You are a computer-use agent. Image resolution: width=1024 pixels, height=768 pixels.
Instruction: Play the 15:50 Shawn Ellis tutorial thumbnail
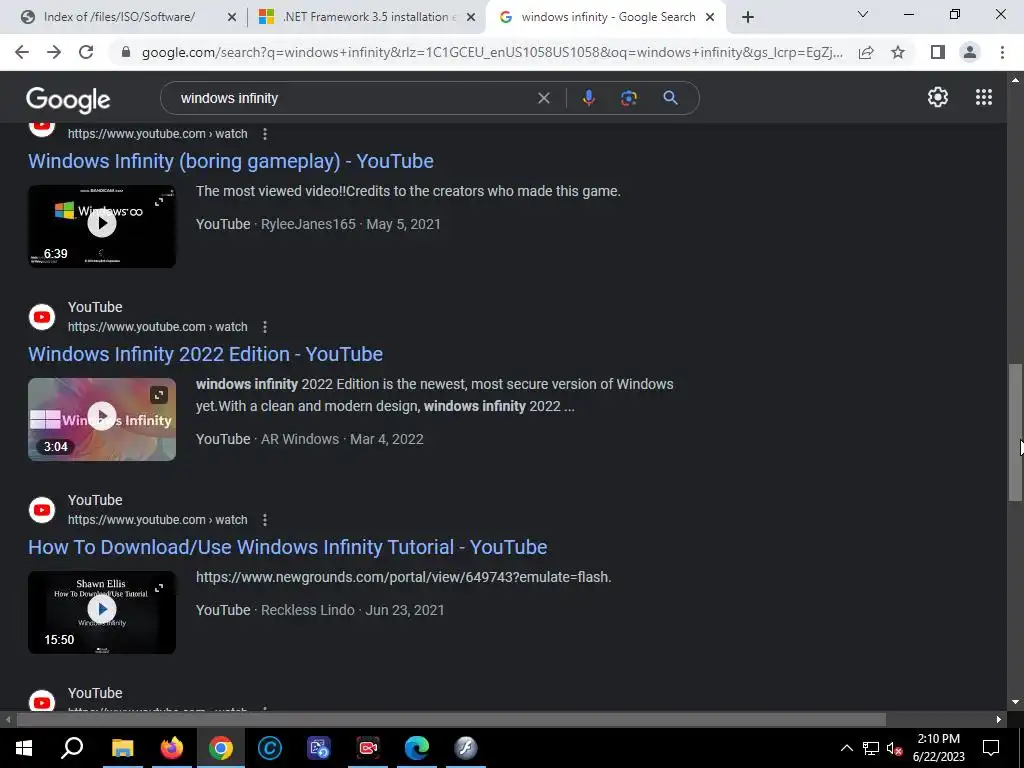(x=102, y=612)
